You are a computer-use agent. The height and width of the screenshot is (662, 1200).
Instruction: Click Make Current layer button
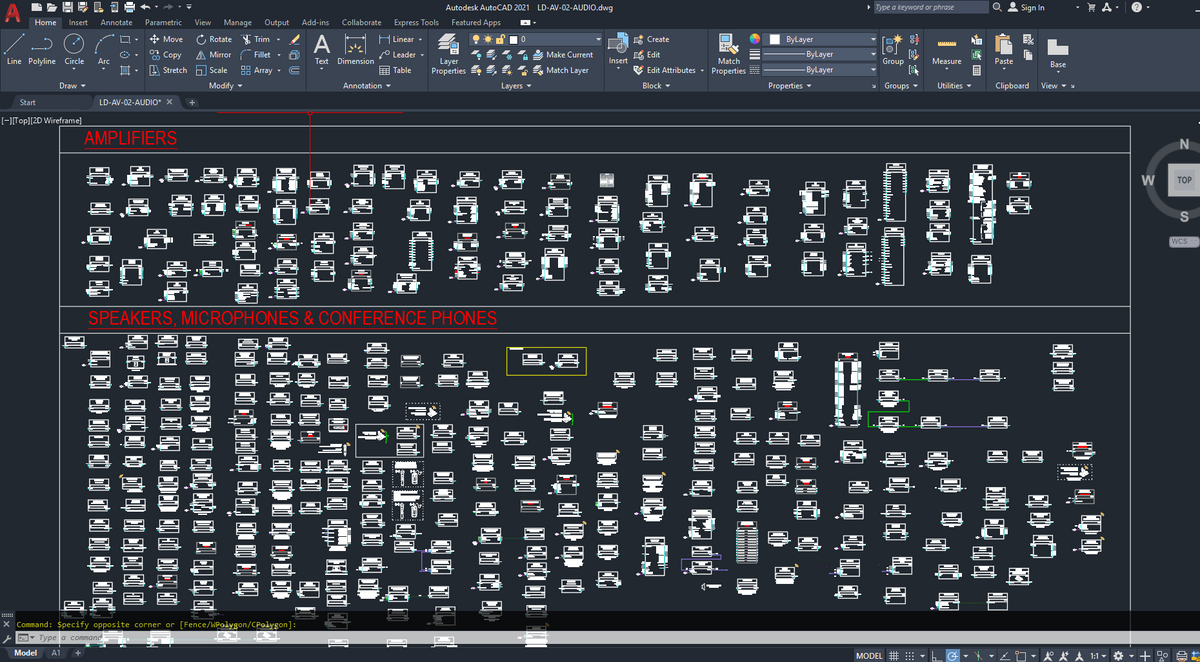[x=562, y=55]
